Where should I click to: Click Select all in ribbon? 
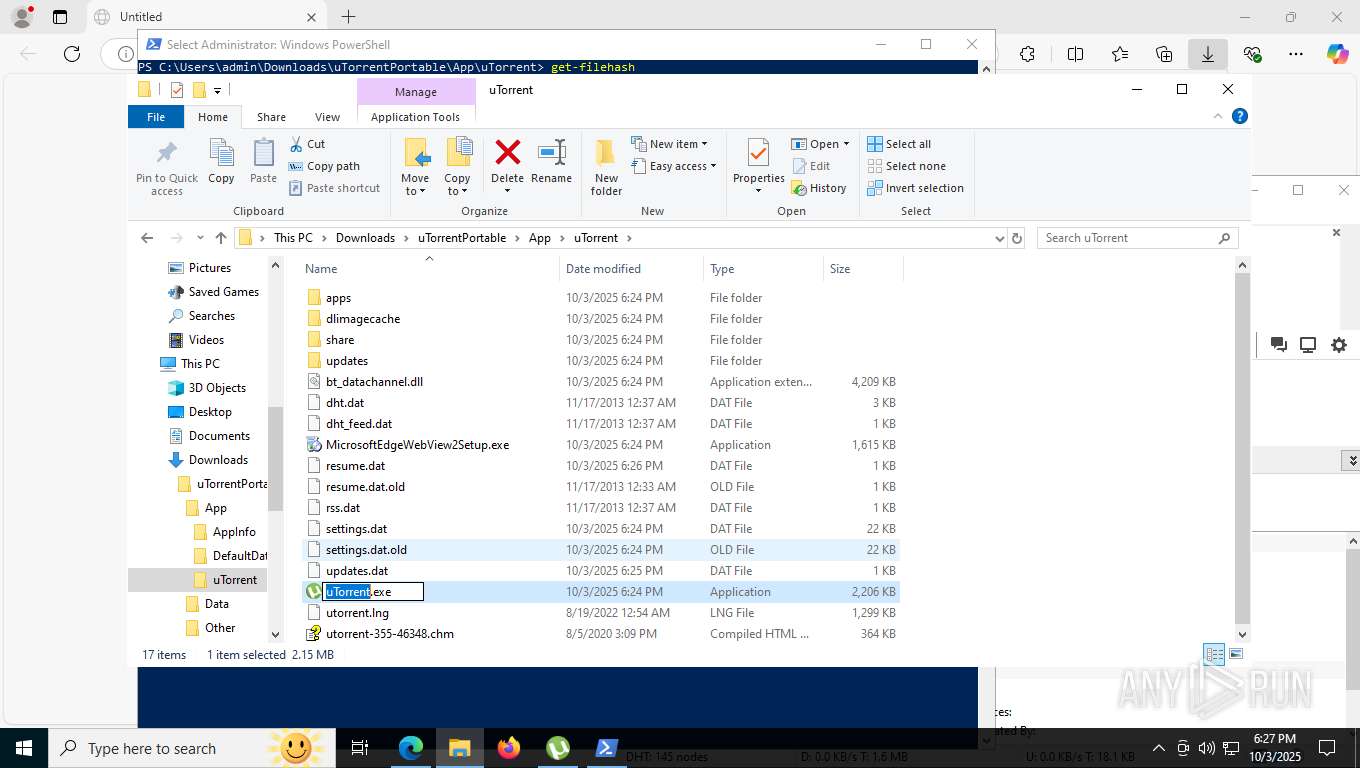pos(899,144)
